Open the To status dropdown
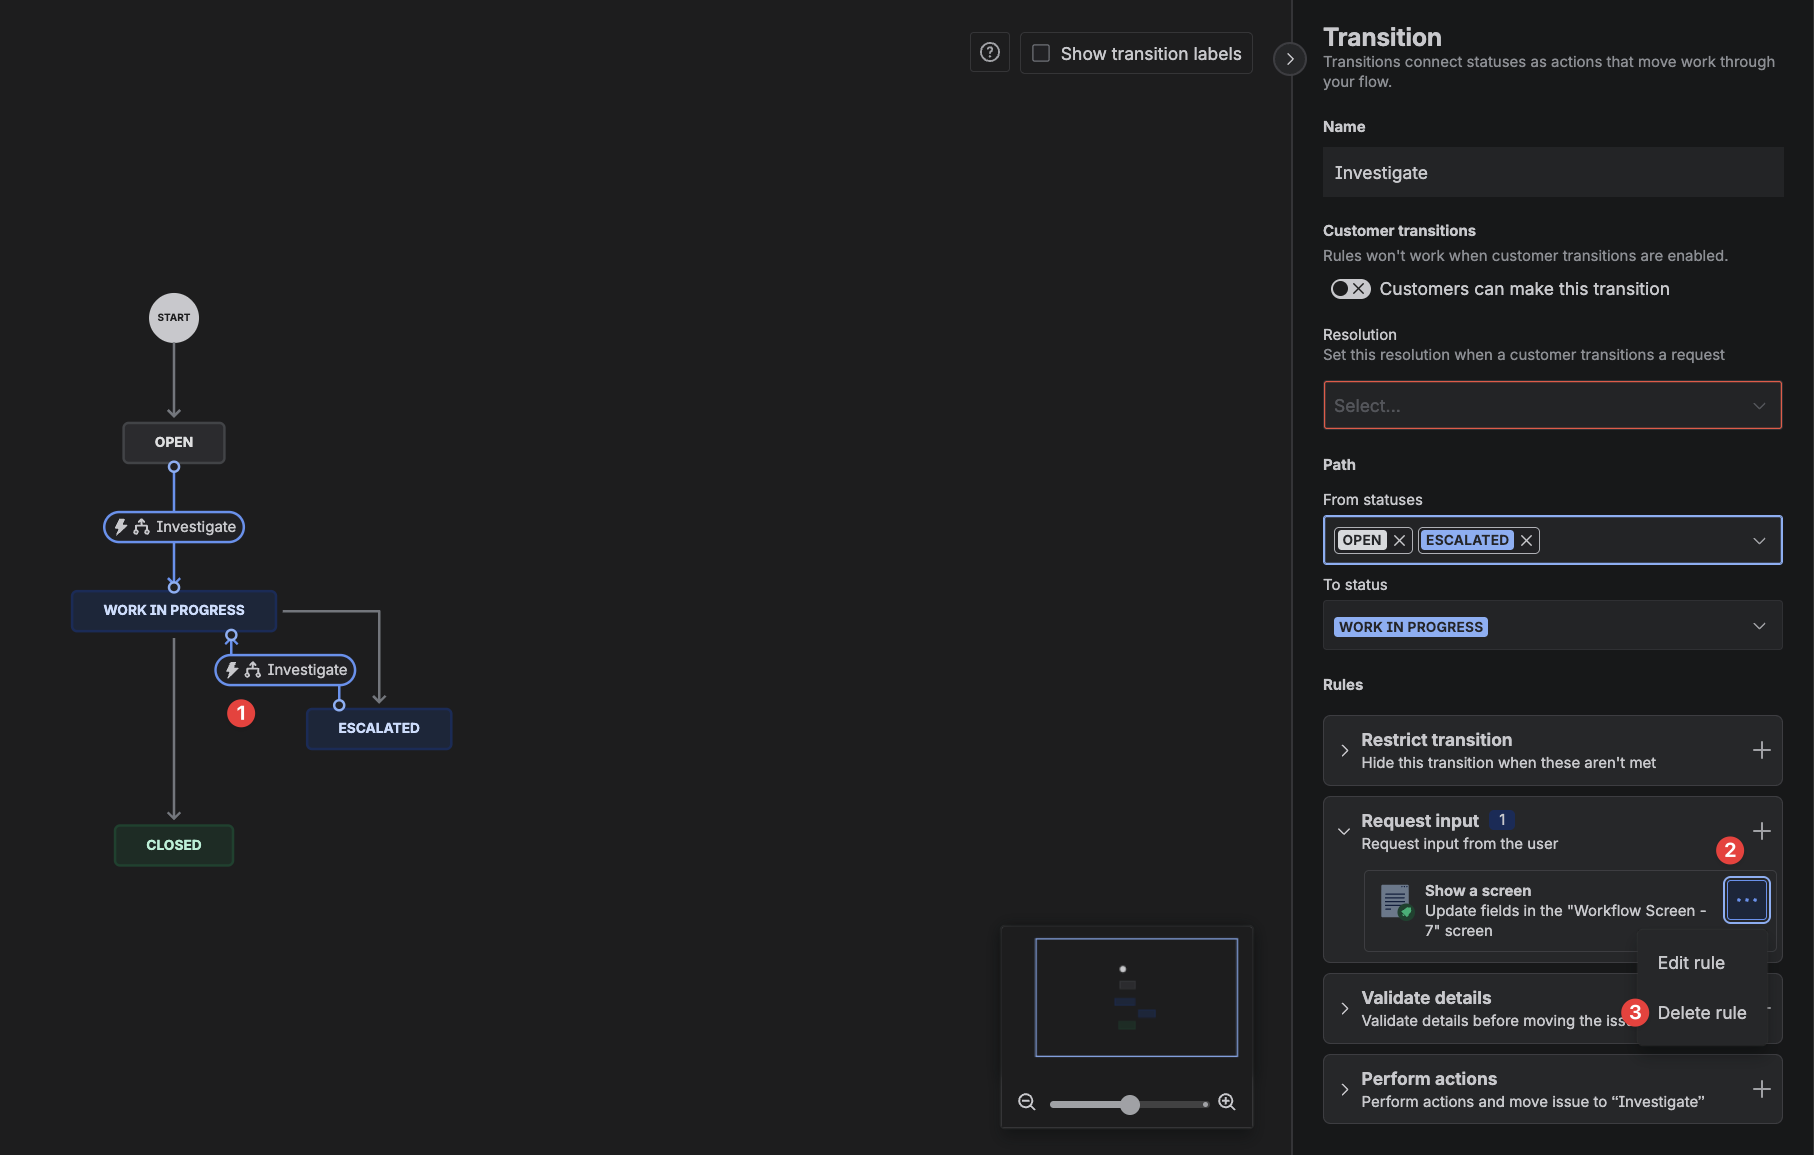This screenshot has width=1814, height=1155. 1552,626
